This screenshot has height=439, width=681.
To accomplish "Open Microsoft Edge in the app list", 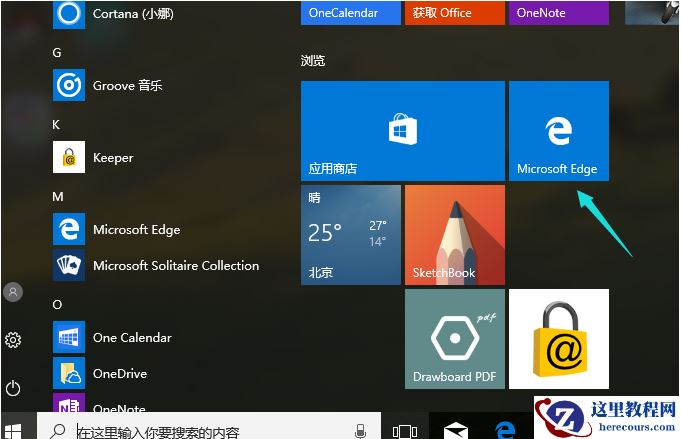I will [116, 229].
